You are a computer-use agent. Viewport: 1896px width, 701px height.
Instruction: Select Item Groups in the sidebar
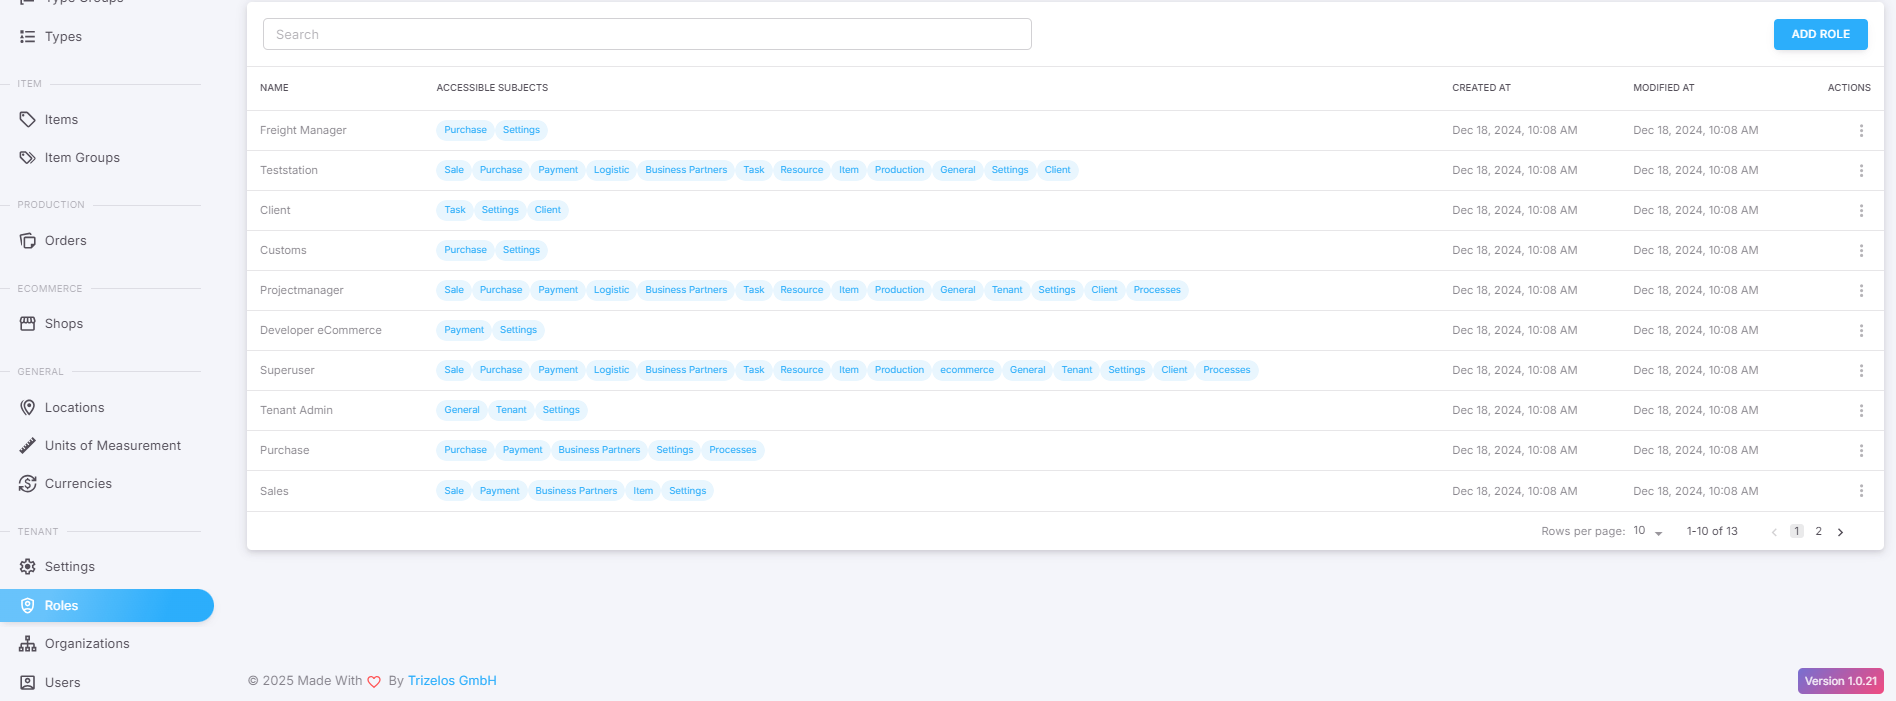click(82, 158)
